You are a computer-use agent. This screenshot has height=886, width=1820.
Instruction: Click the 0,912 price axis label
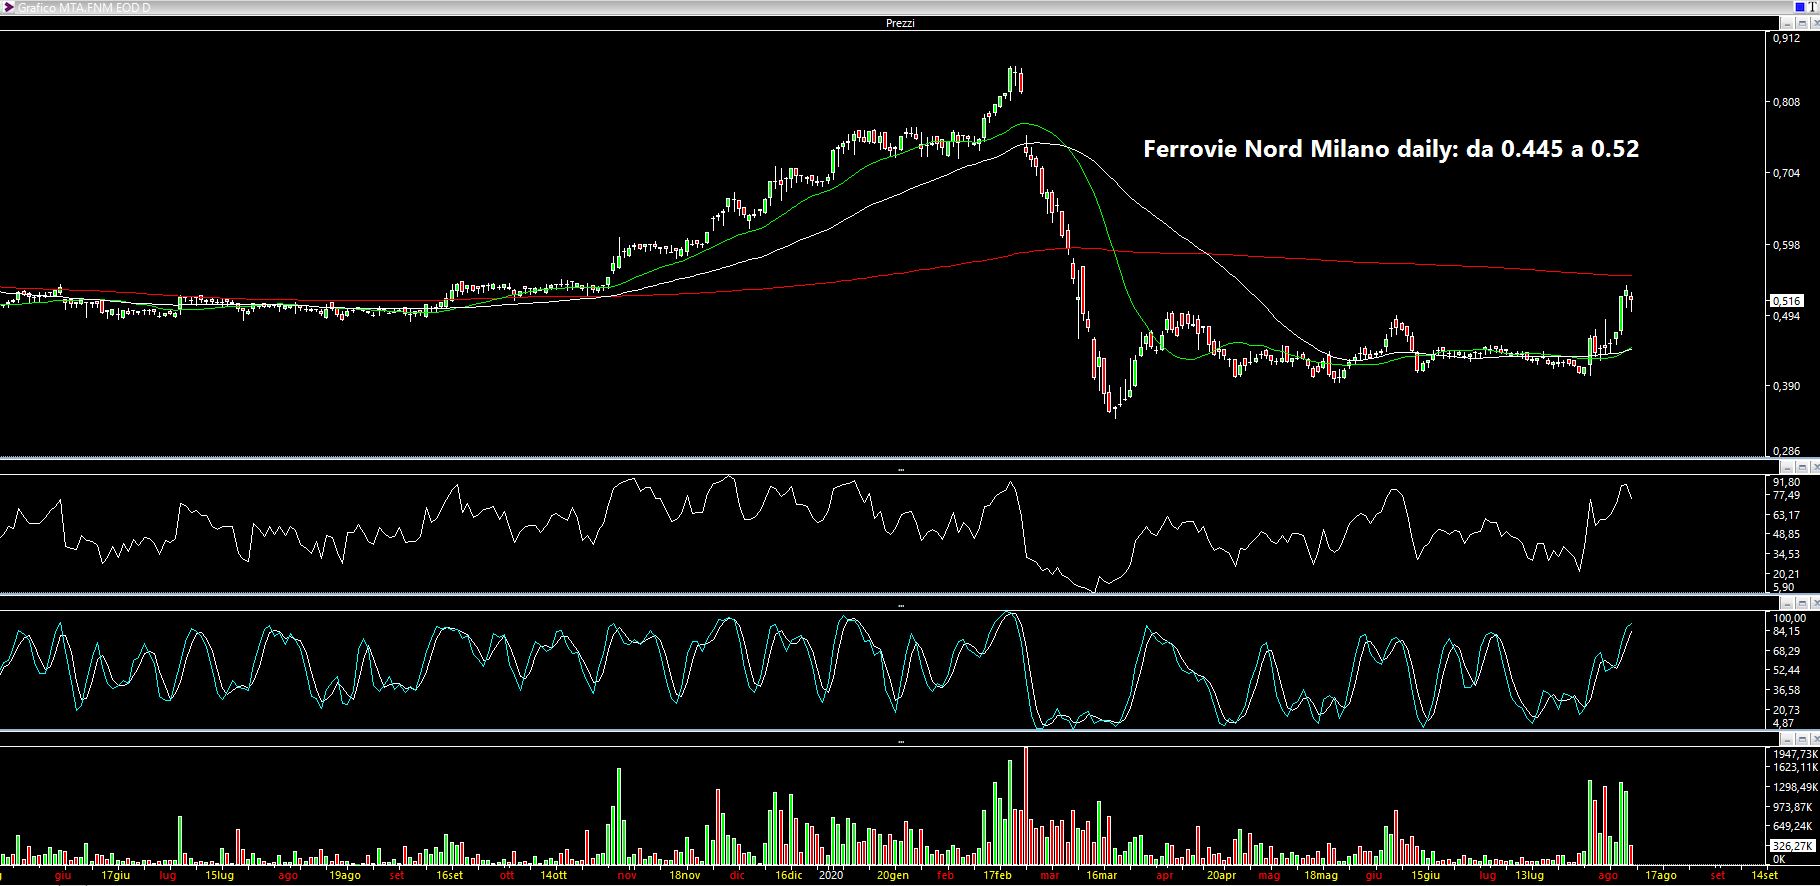pyautogui.click(x=1786, y=38)
